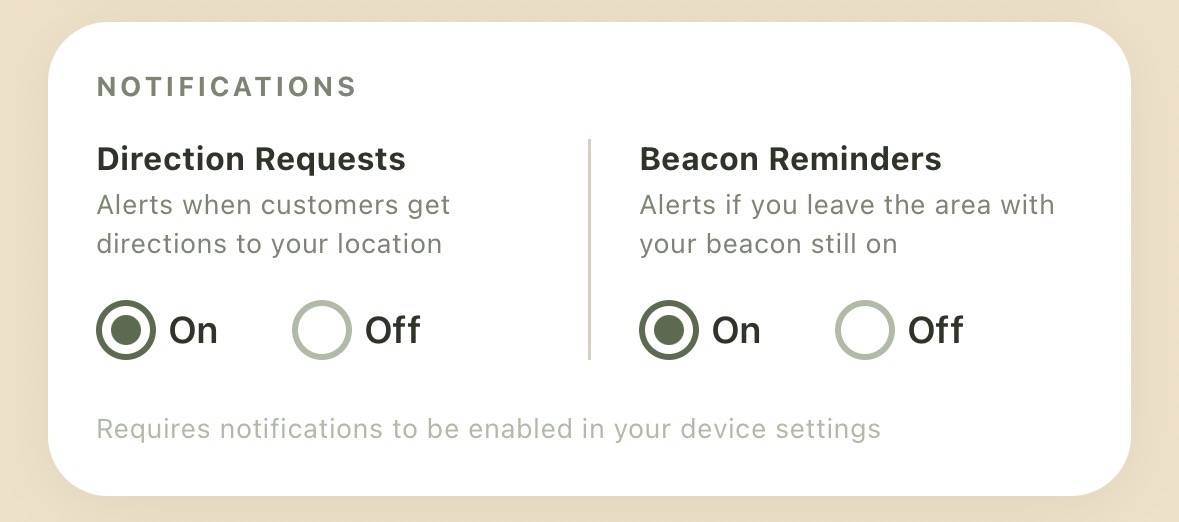Image resolution: width=1179 pixels, height=522 pixels.
Task: Click the "Off" text label under Beacon Reminders
Action: click(x=935, y=330)
